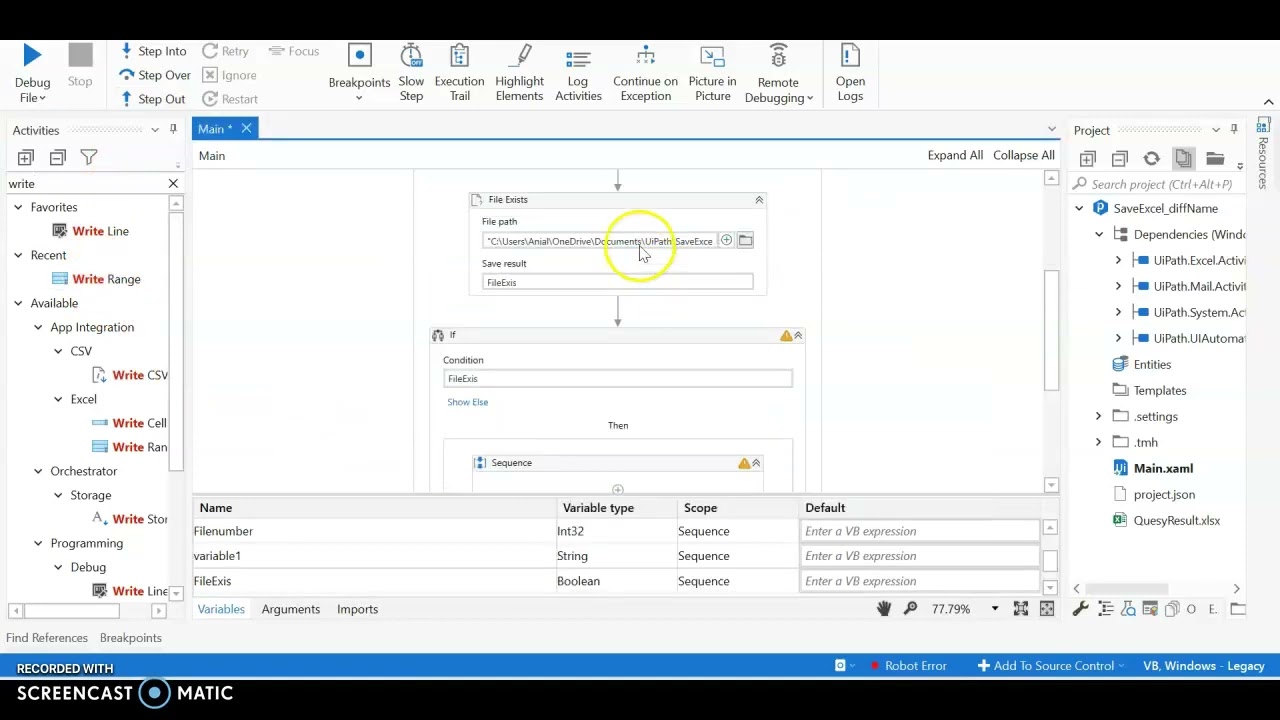This screenshot has width=1280, height=720.
Task: Click the Debug File play icon
Action: click(32, 56)
